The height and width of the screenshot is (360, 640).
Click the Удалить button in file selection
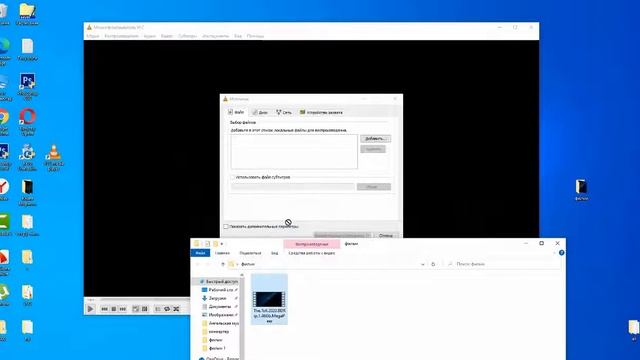pos(373,149)
